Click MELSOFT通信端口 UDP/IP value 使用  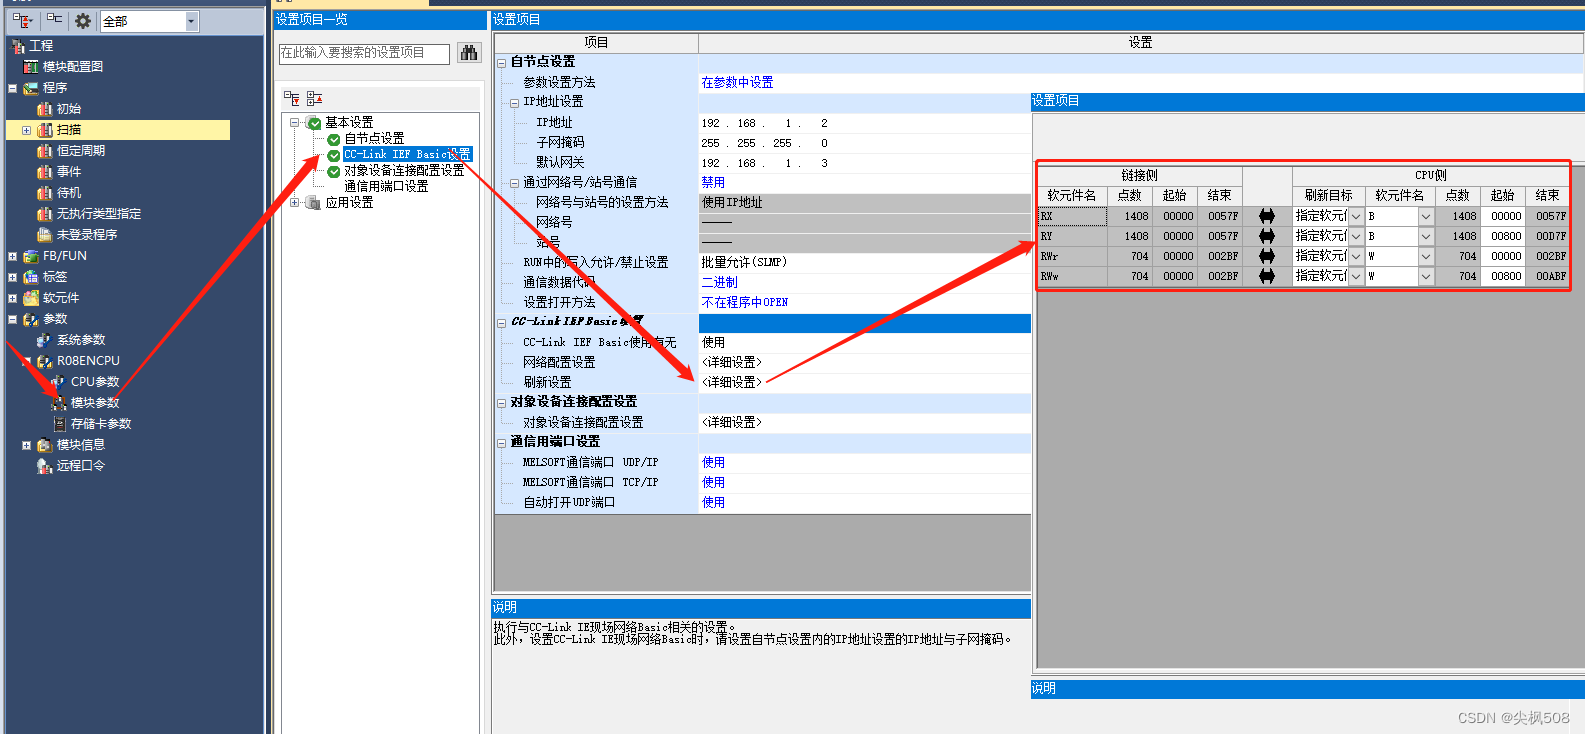point(713,463)
